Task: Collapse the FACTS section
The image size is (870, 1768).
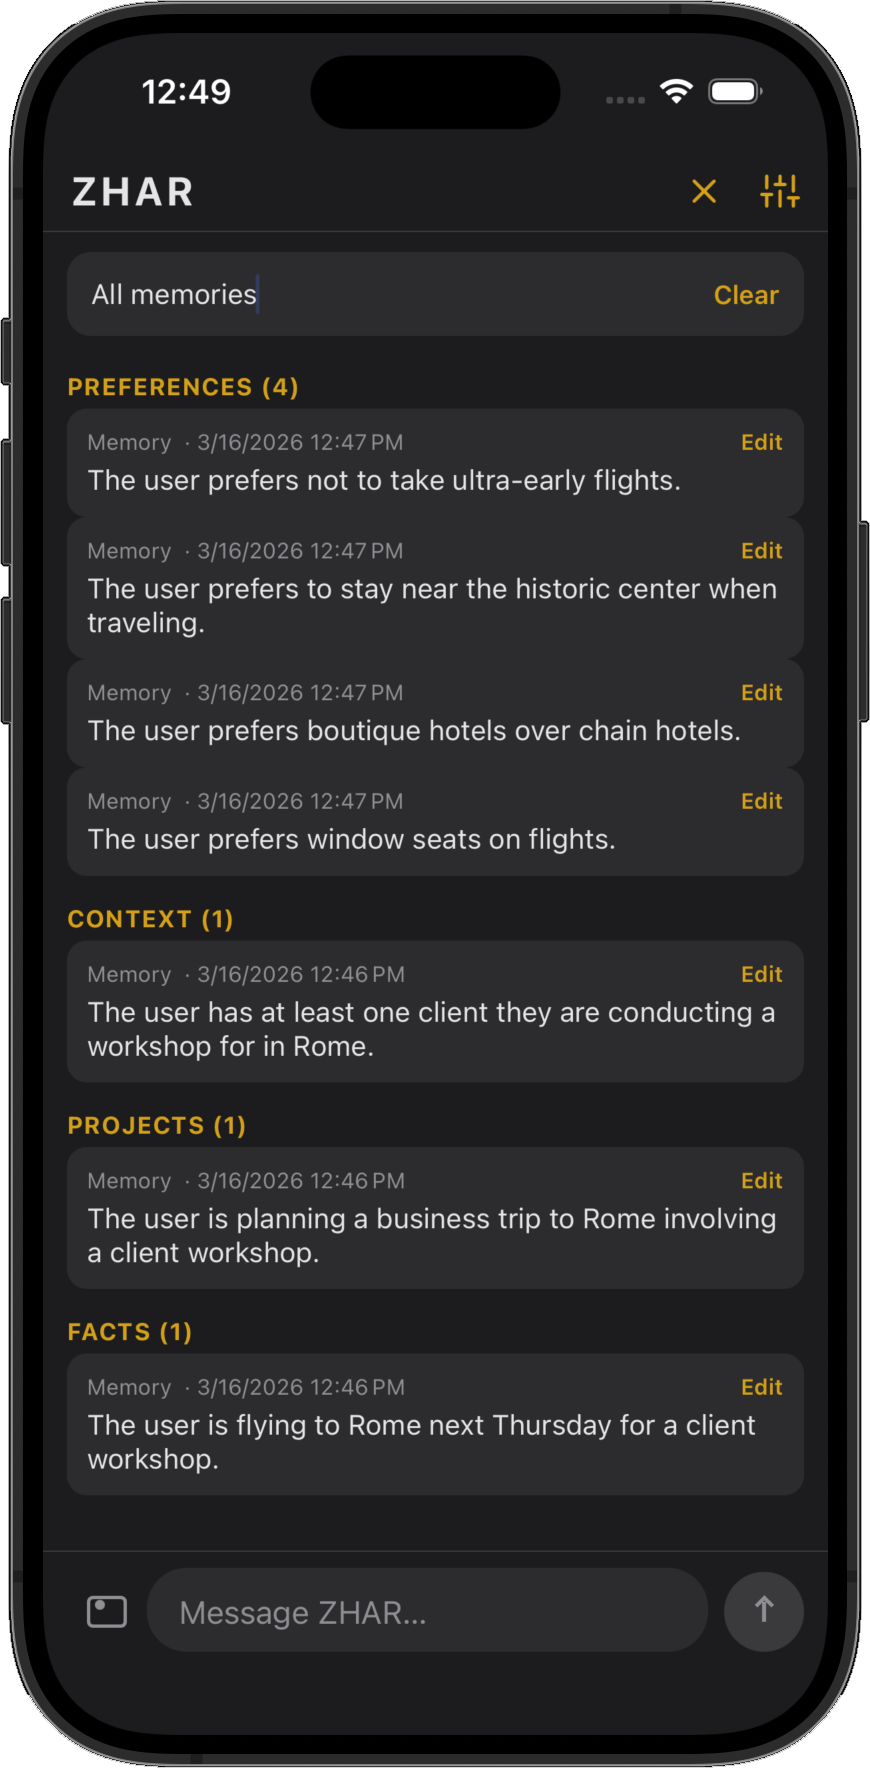Action: pos(129,1331)
